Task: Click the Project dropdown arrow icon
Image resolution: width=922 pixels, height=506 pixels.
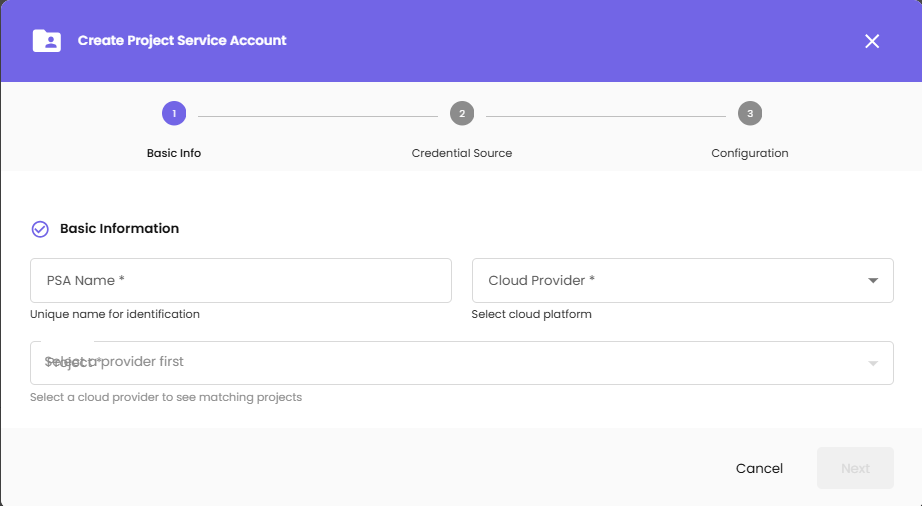Action: tap(873, 363)
